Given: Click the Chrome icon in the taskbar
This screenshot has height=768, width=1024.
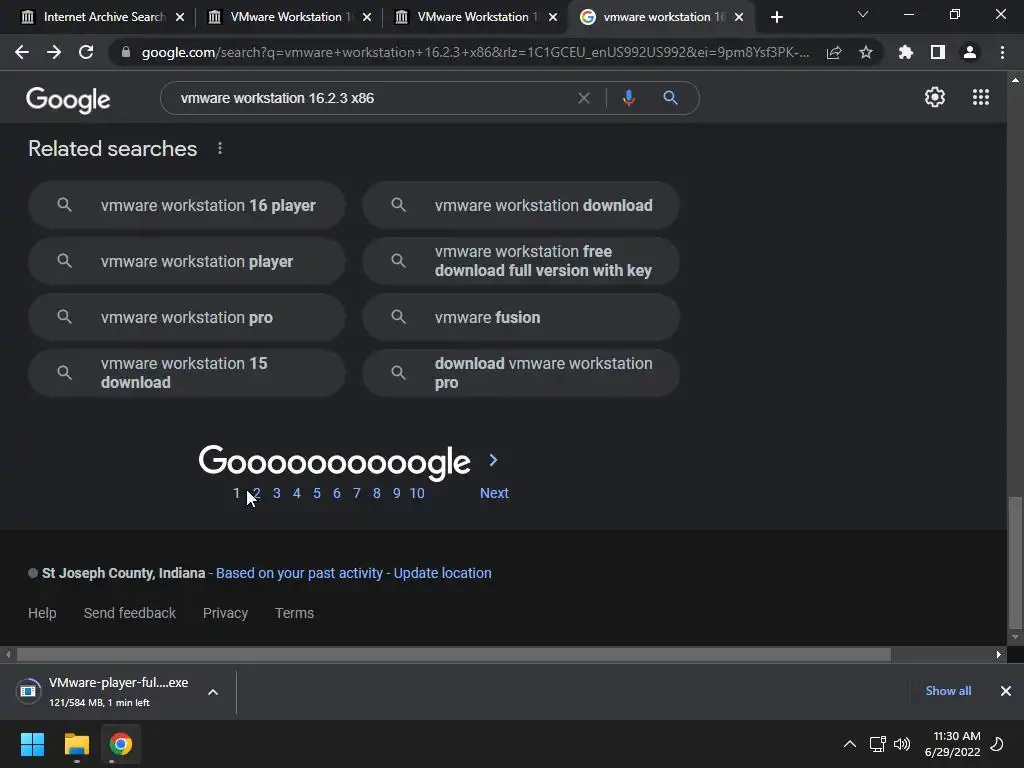Looking at the screenshot, I should (121, 744).
